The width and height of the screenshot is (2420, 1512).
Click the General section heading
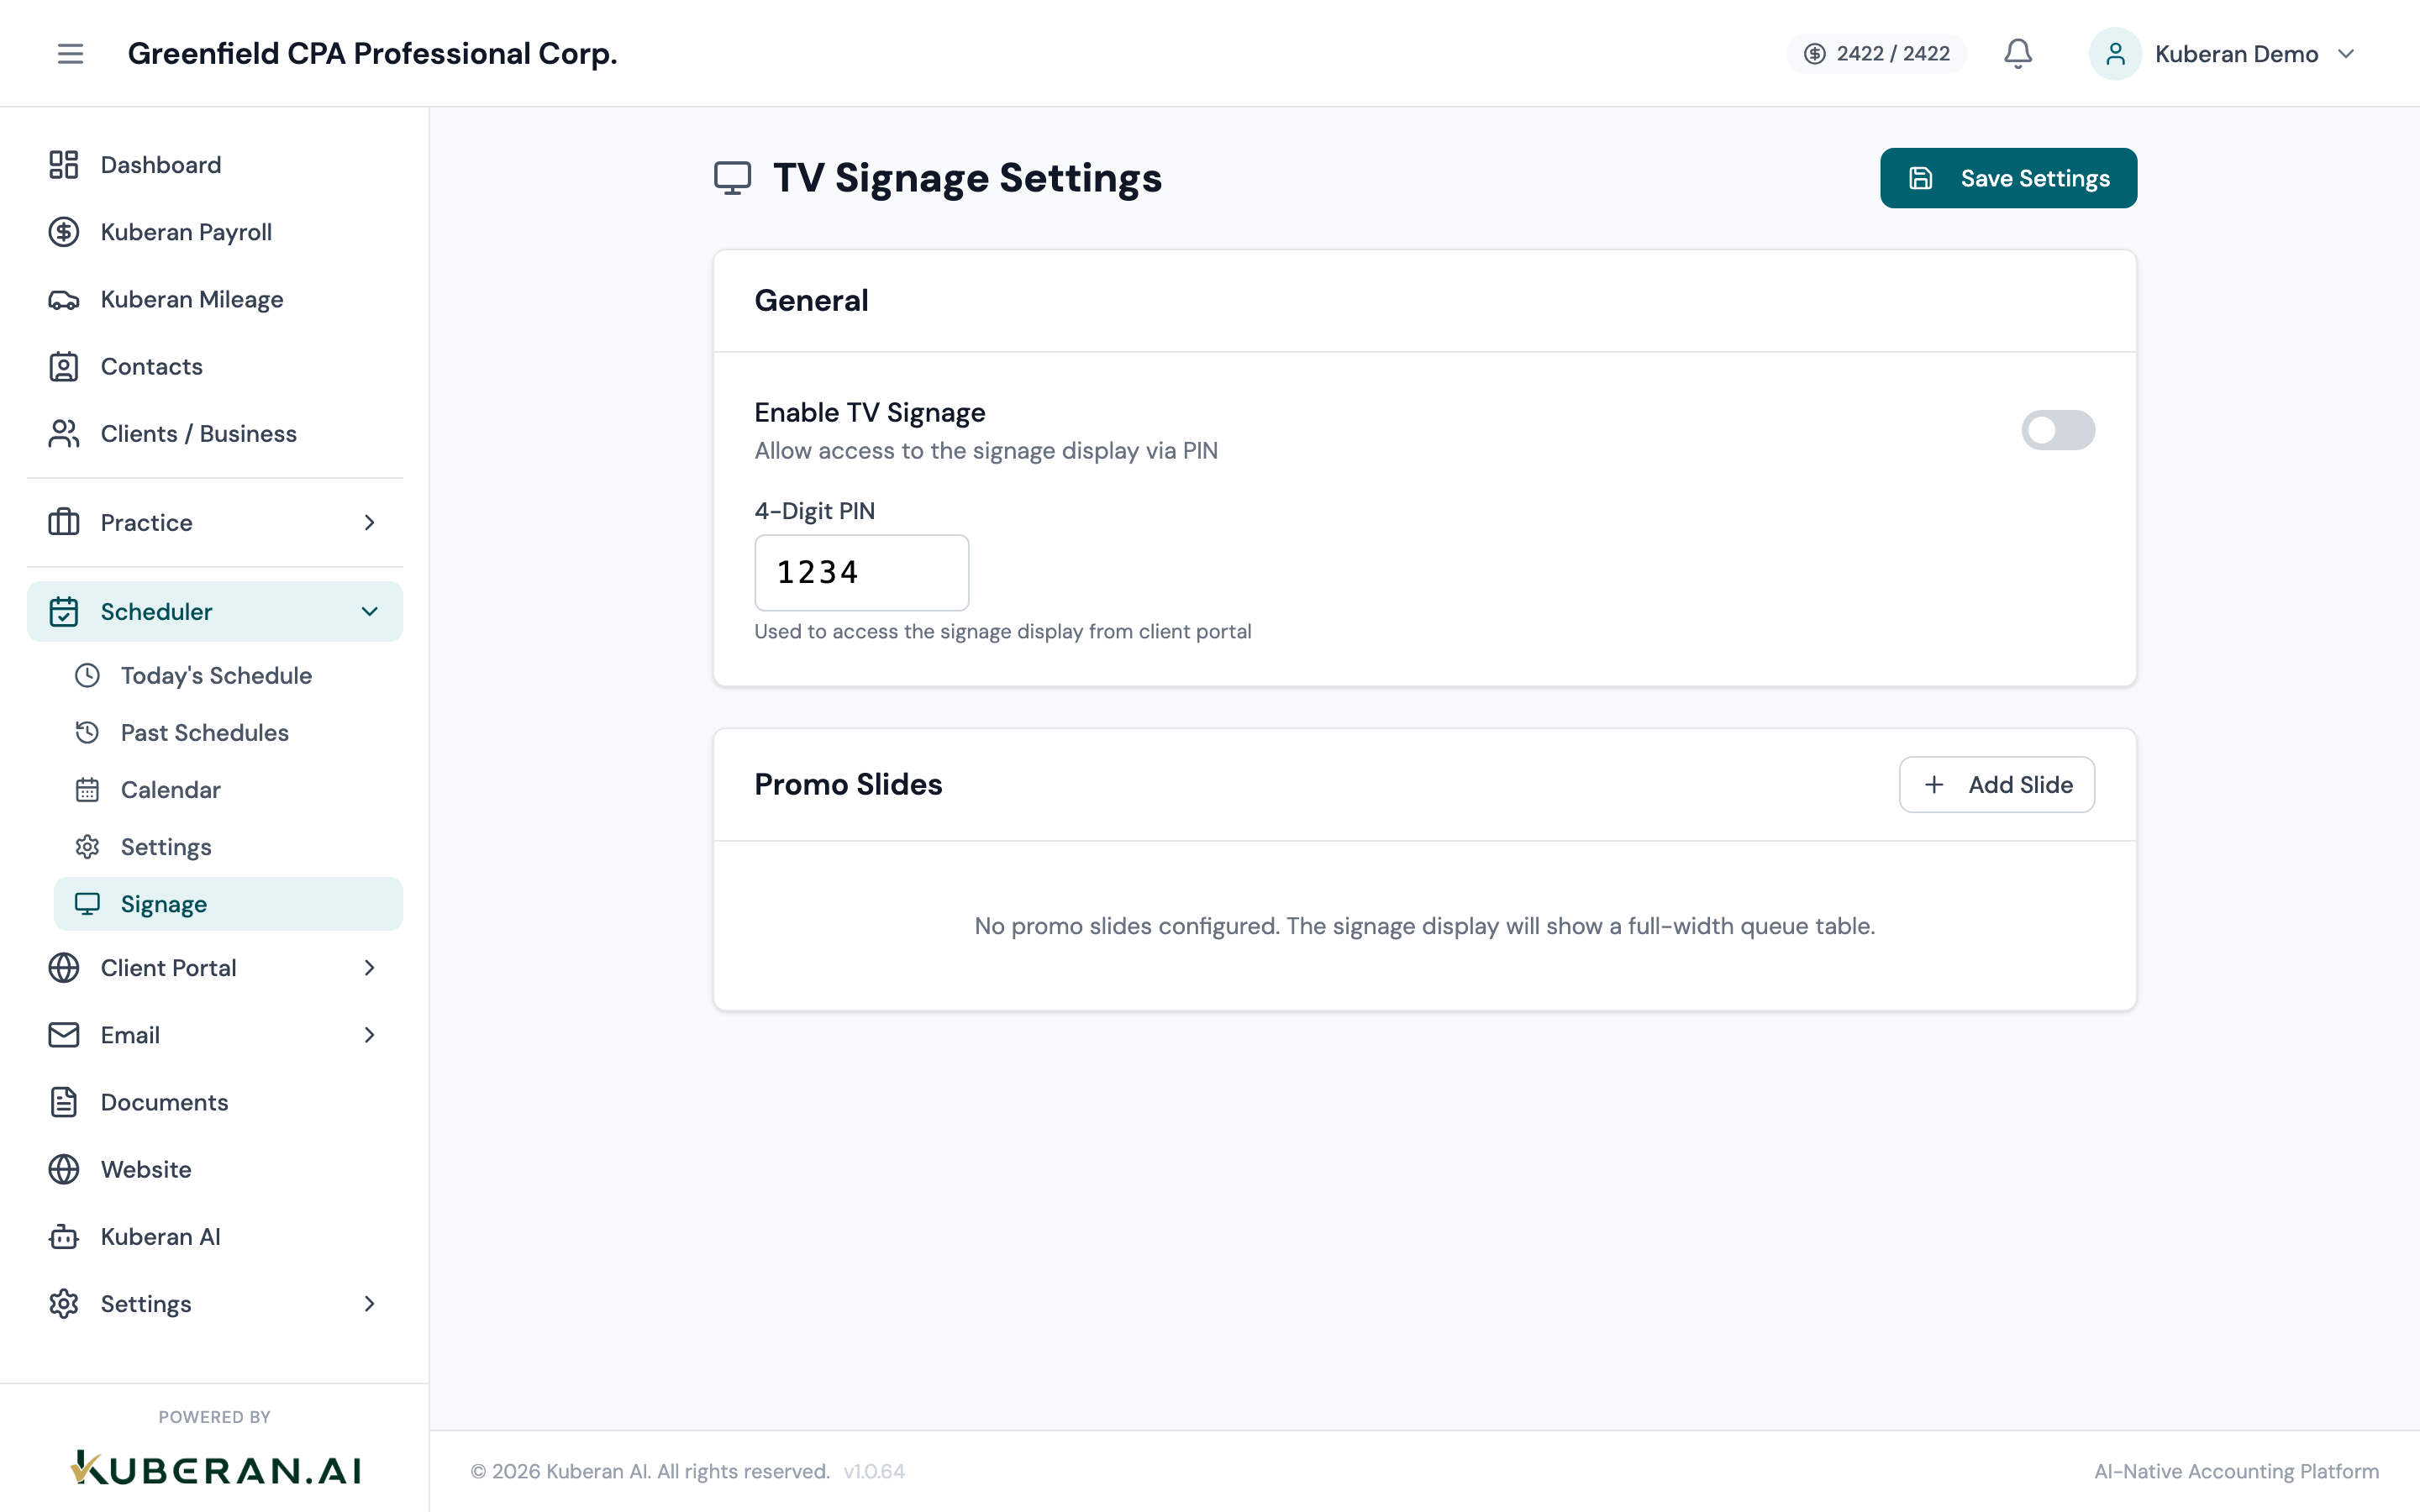click(x=811, y=301)
